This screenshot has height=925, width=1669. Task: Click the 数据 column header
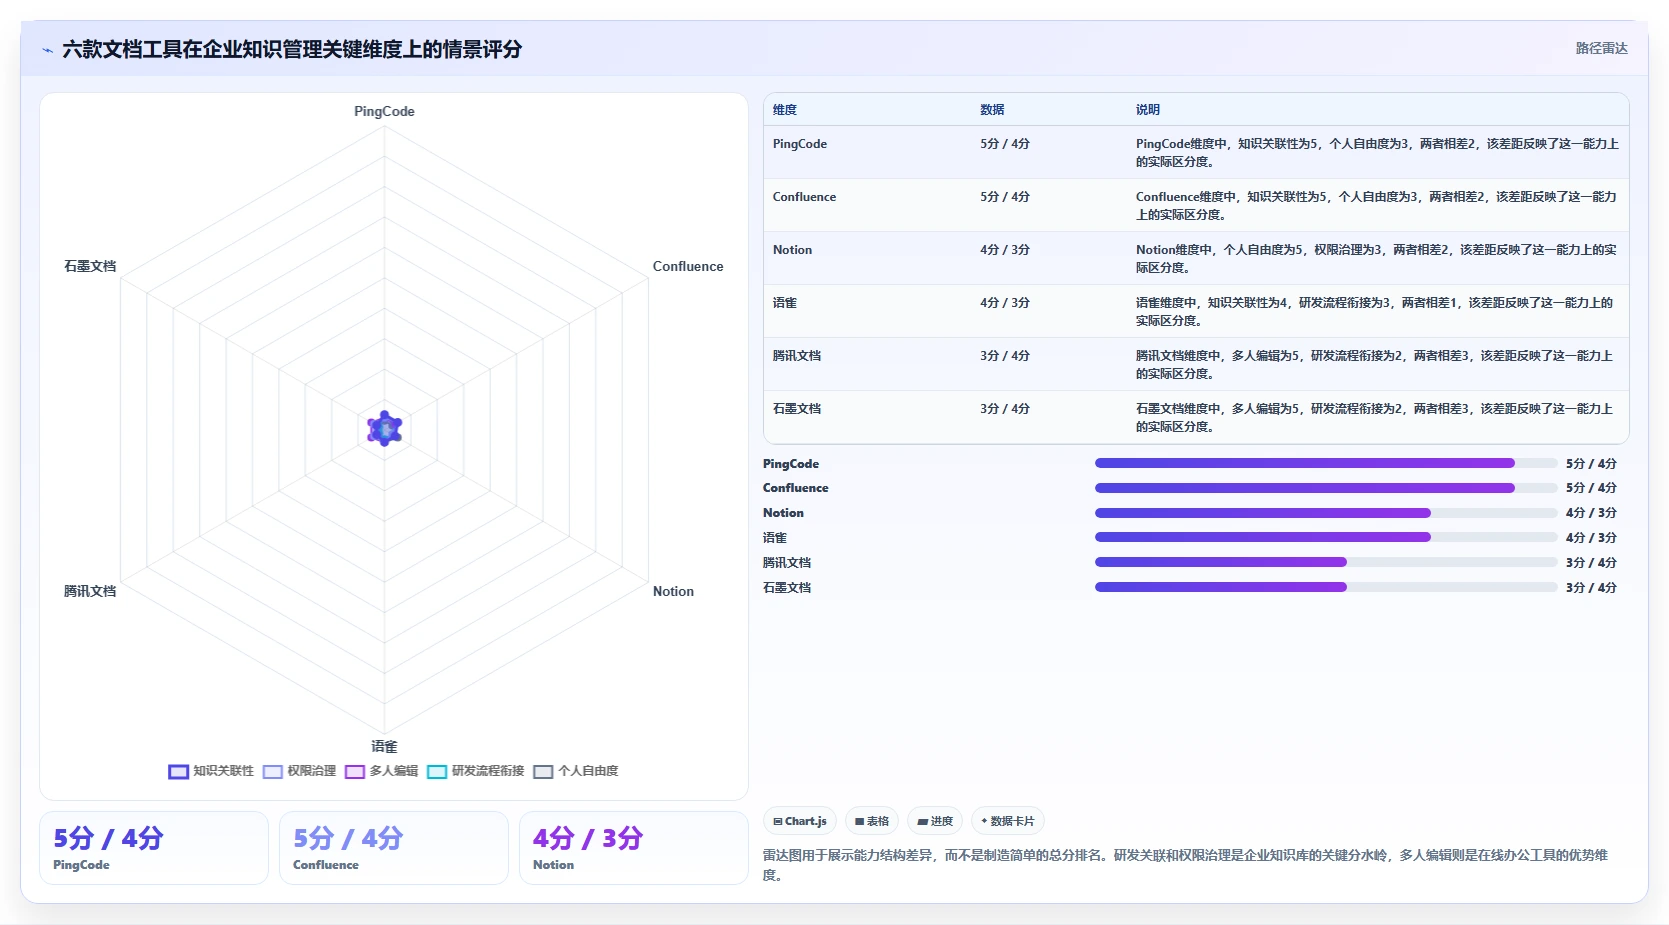(992, 110)
